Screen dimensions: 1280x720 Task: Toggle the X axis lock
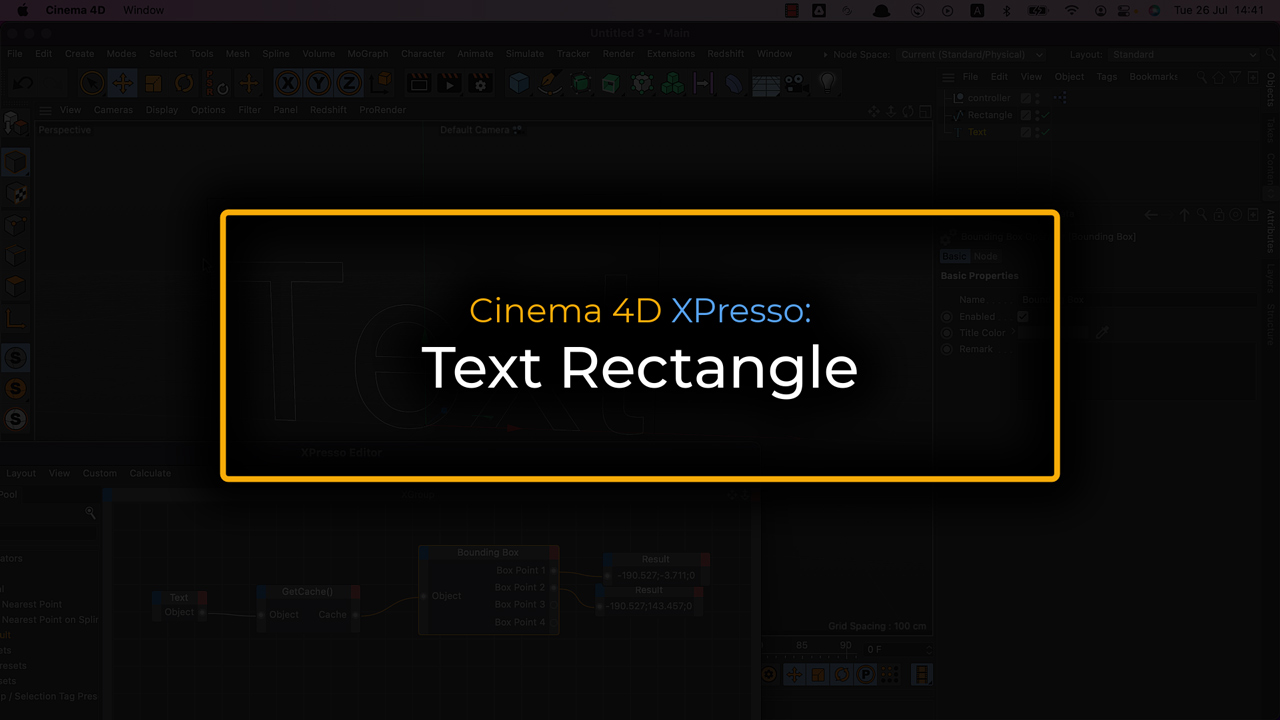[288, 84]
